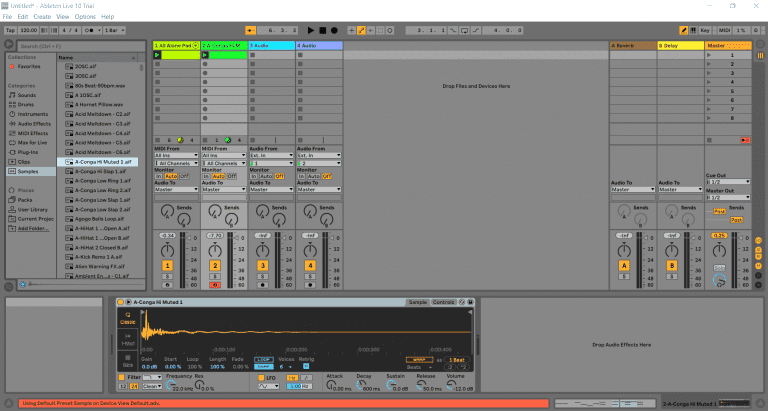Toggle the Follow playback button
The width and height of the screenshot is (768, 411).
point(250,30)
